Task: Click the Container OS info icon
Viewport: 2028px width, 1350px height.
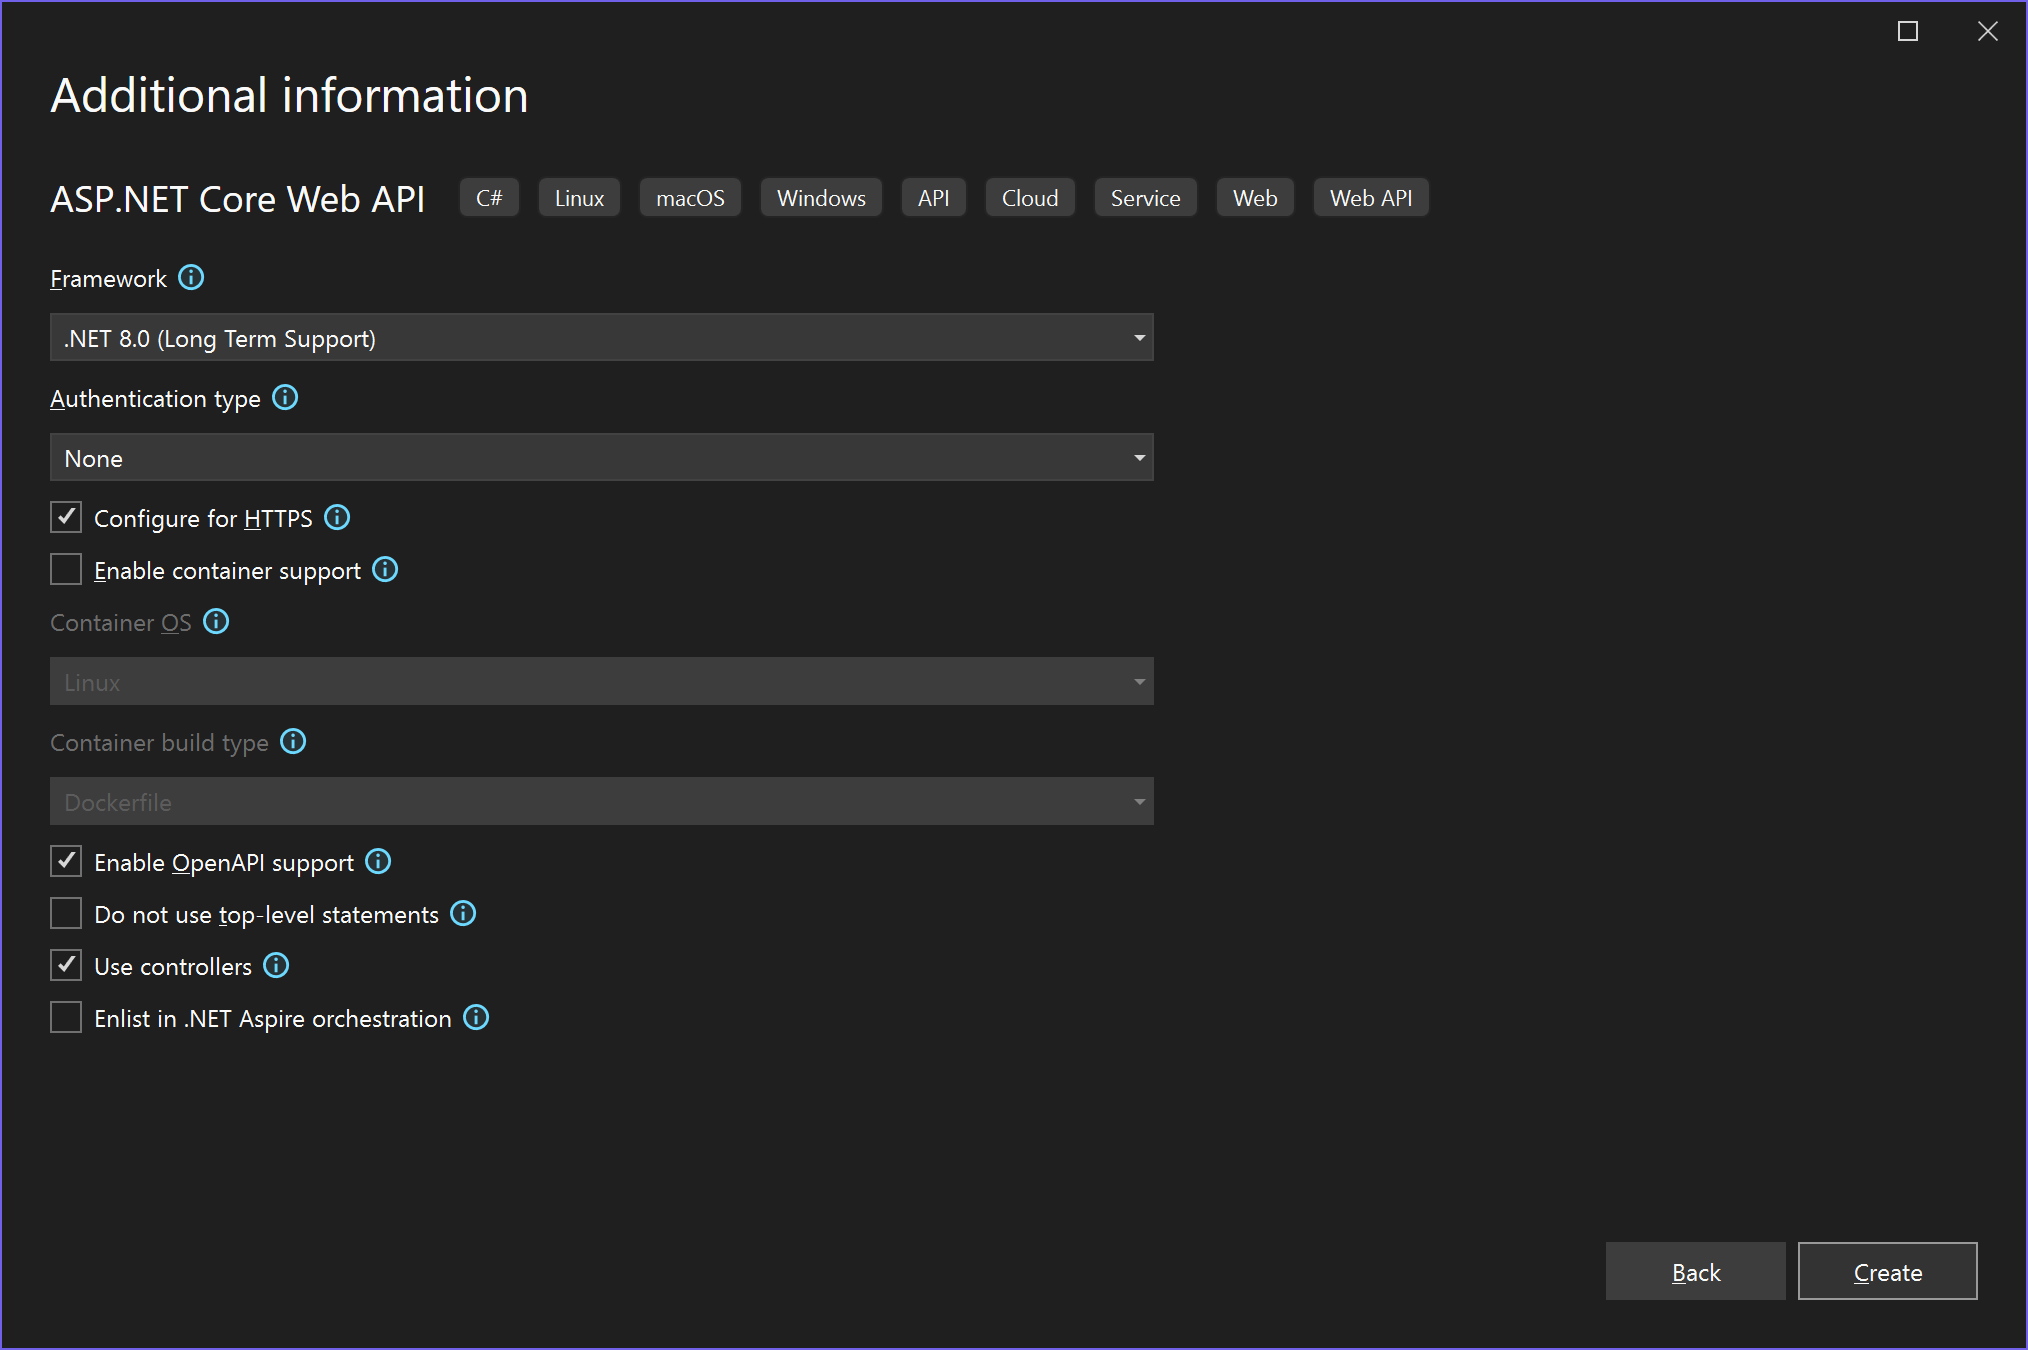Action: 216,622
